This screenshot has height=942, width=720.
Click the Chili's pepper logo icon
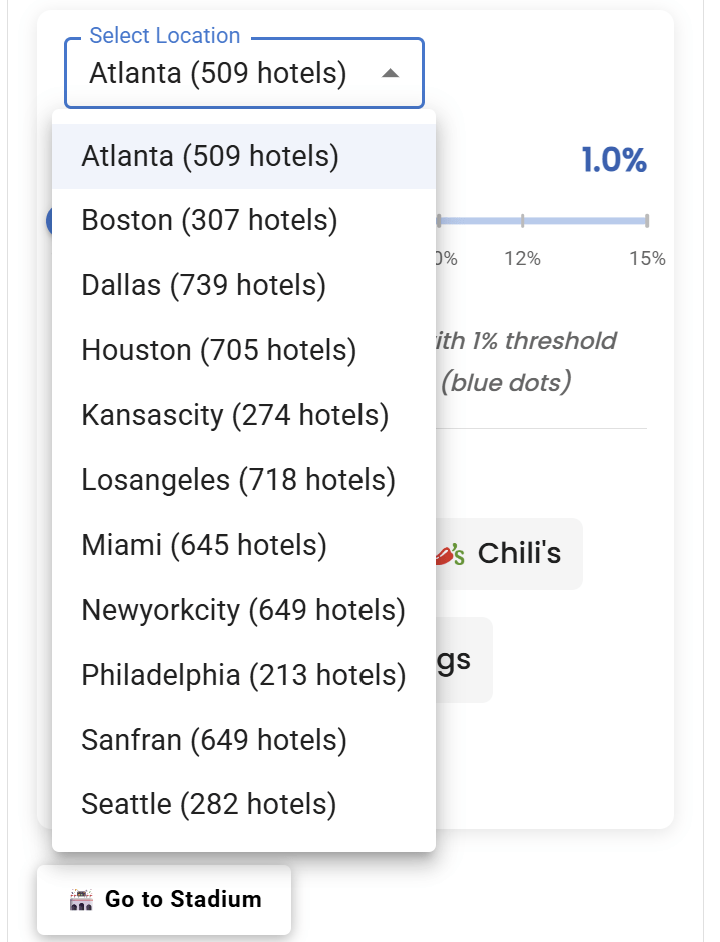point(452,554)
